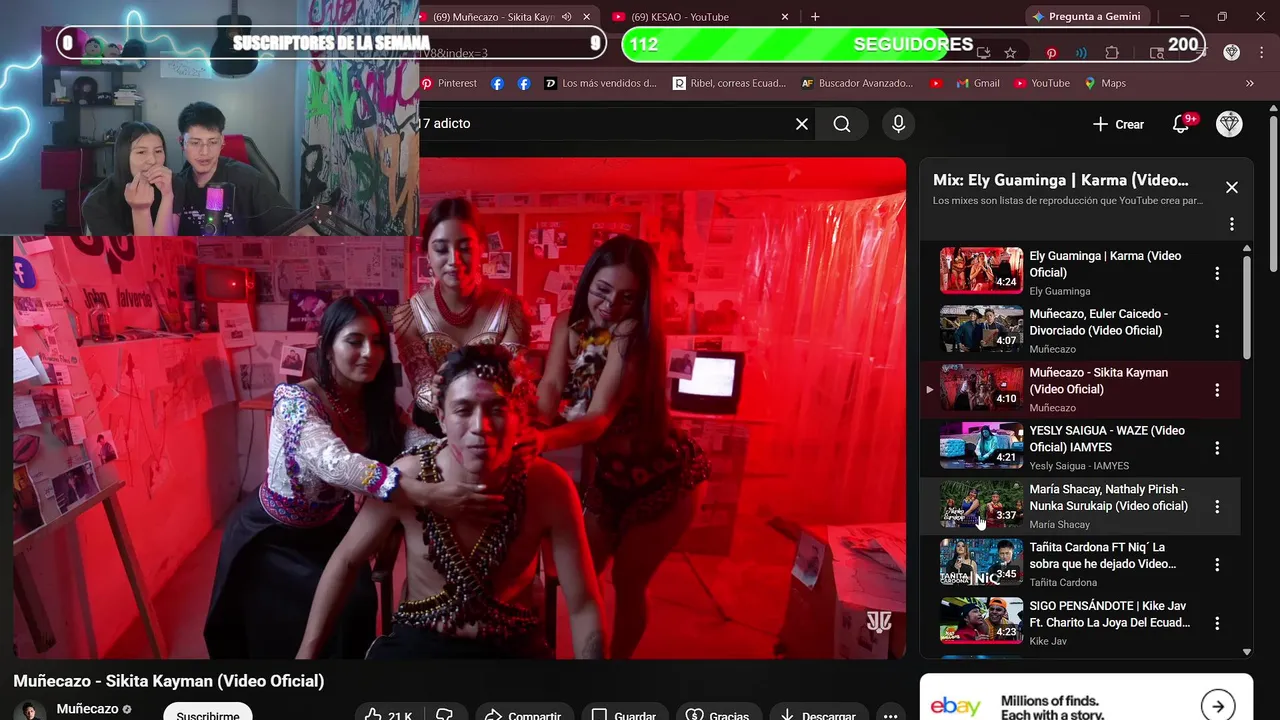Send Gracias super thanks
This screenshot has width=1280, height=720.
[718, 715]
